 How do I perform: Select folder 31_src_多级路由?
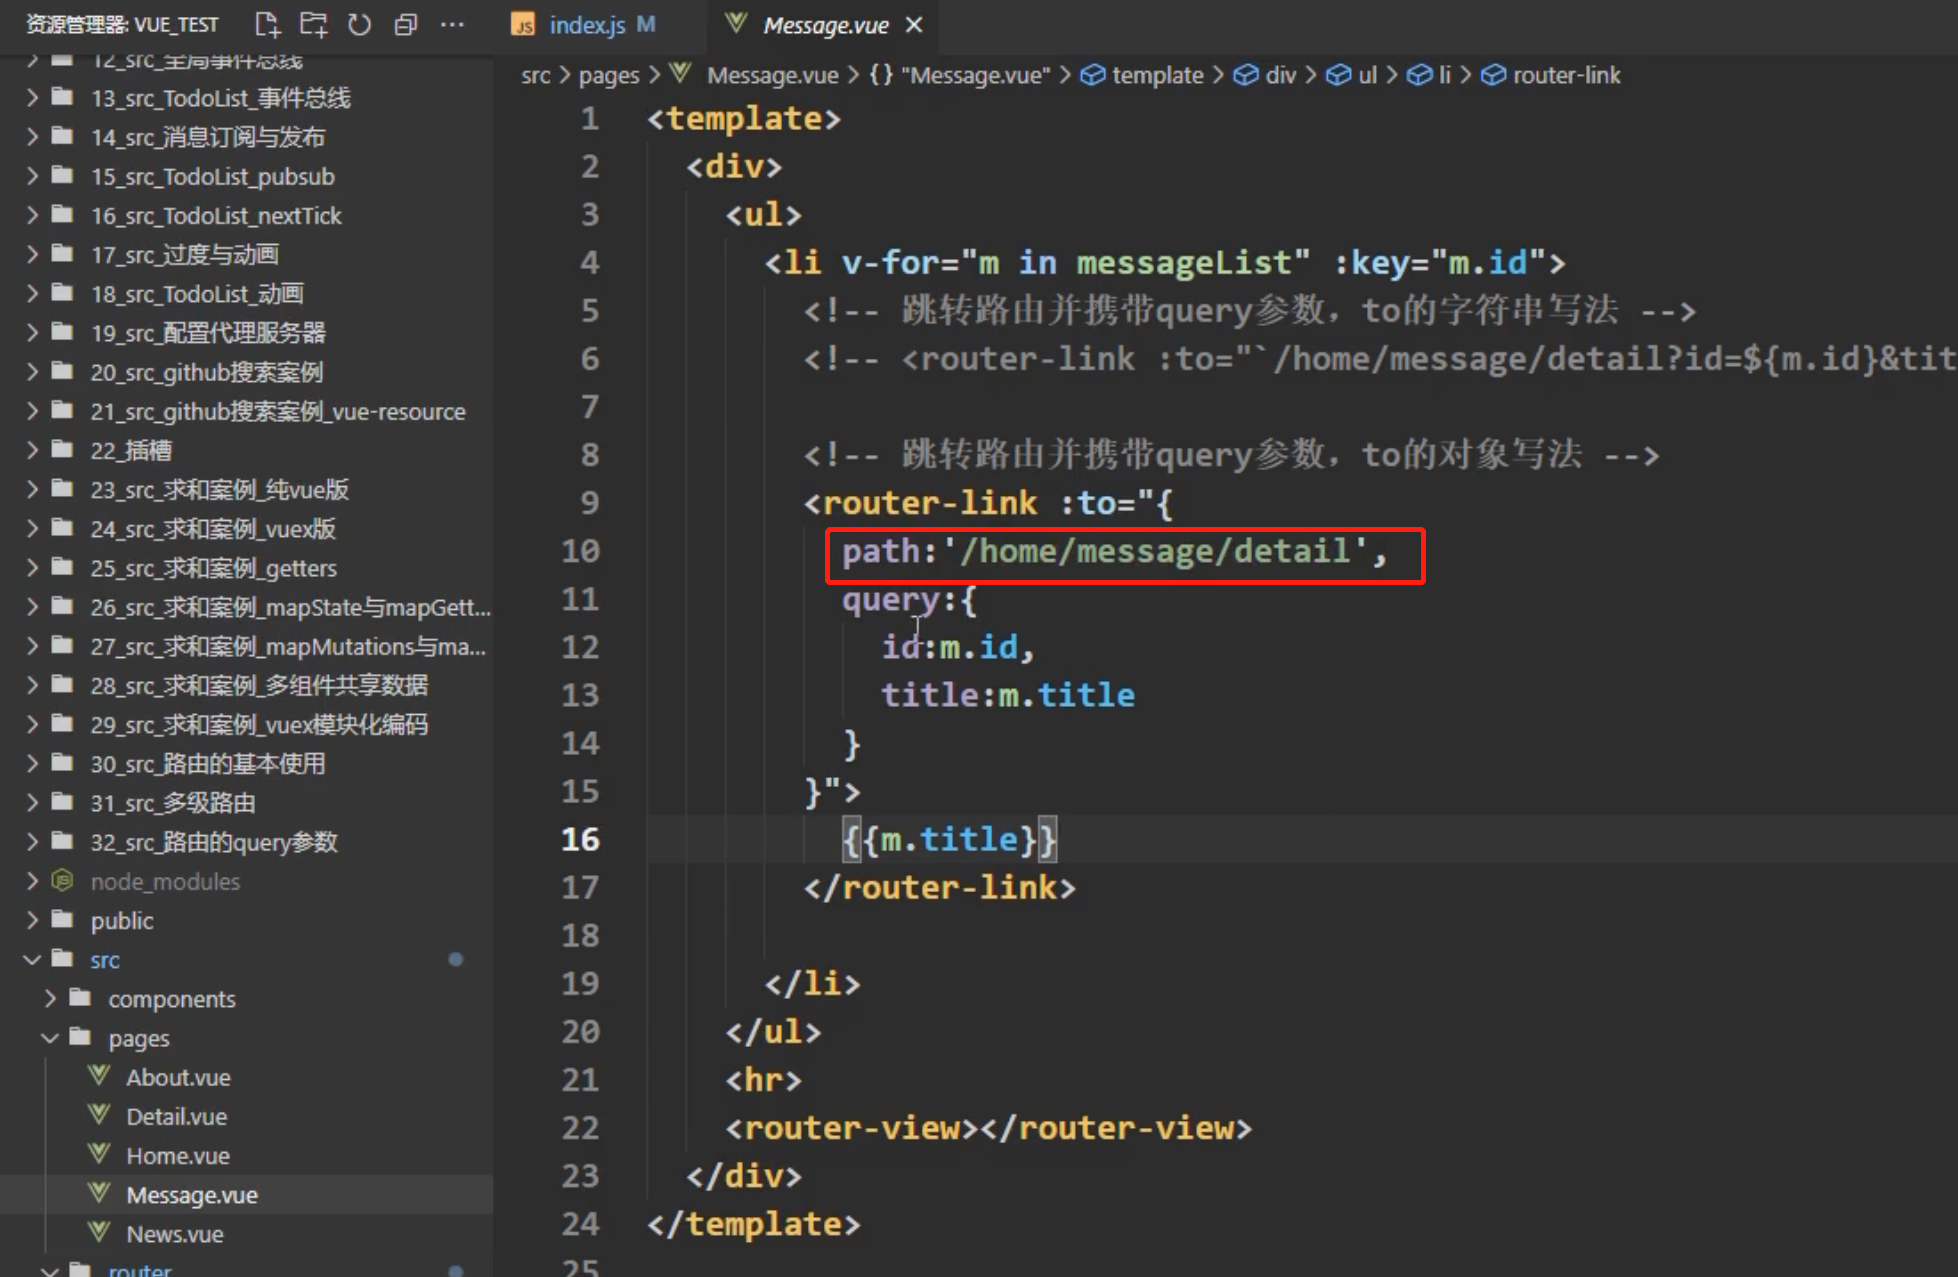173,803
